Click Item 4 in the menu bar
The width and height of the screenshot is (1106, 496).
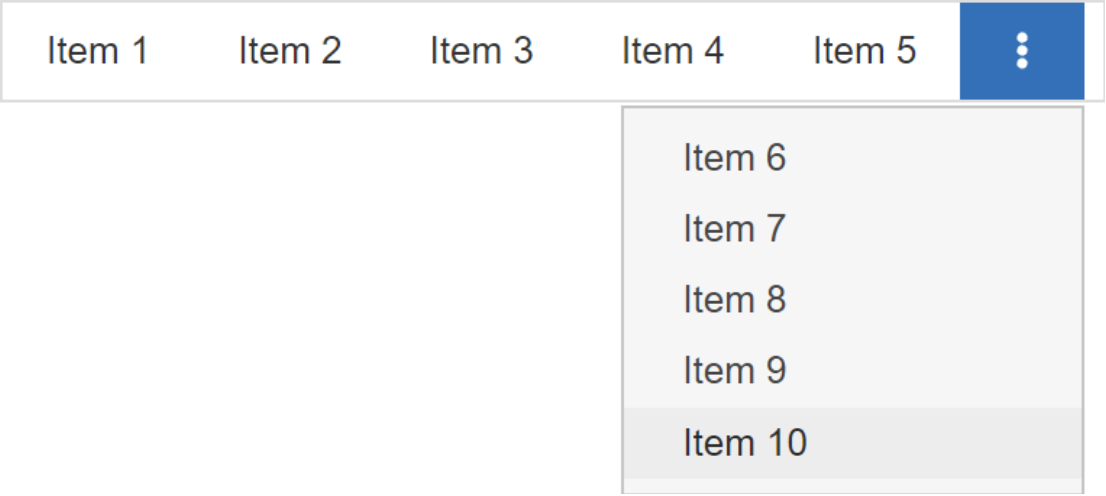672,51
